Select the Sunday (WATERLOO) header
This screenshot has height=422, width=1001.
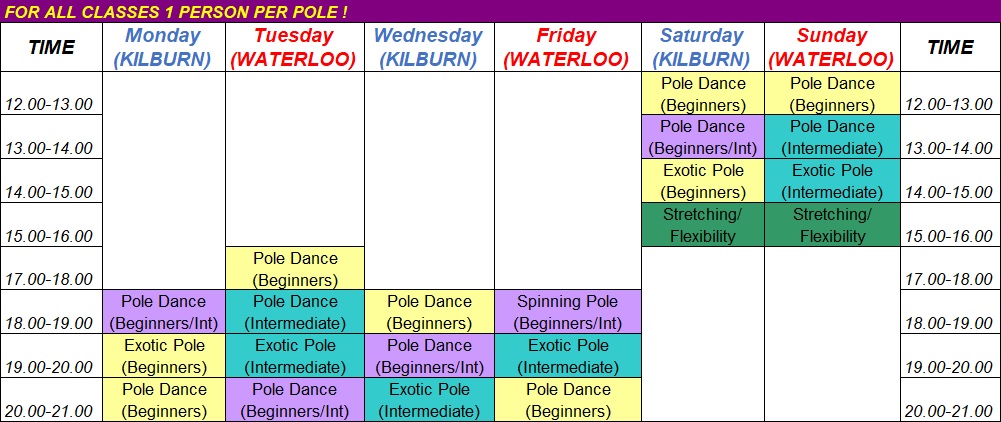pos(832,47)
